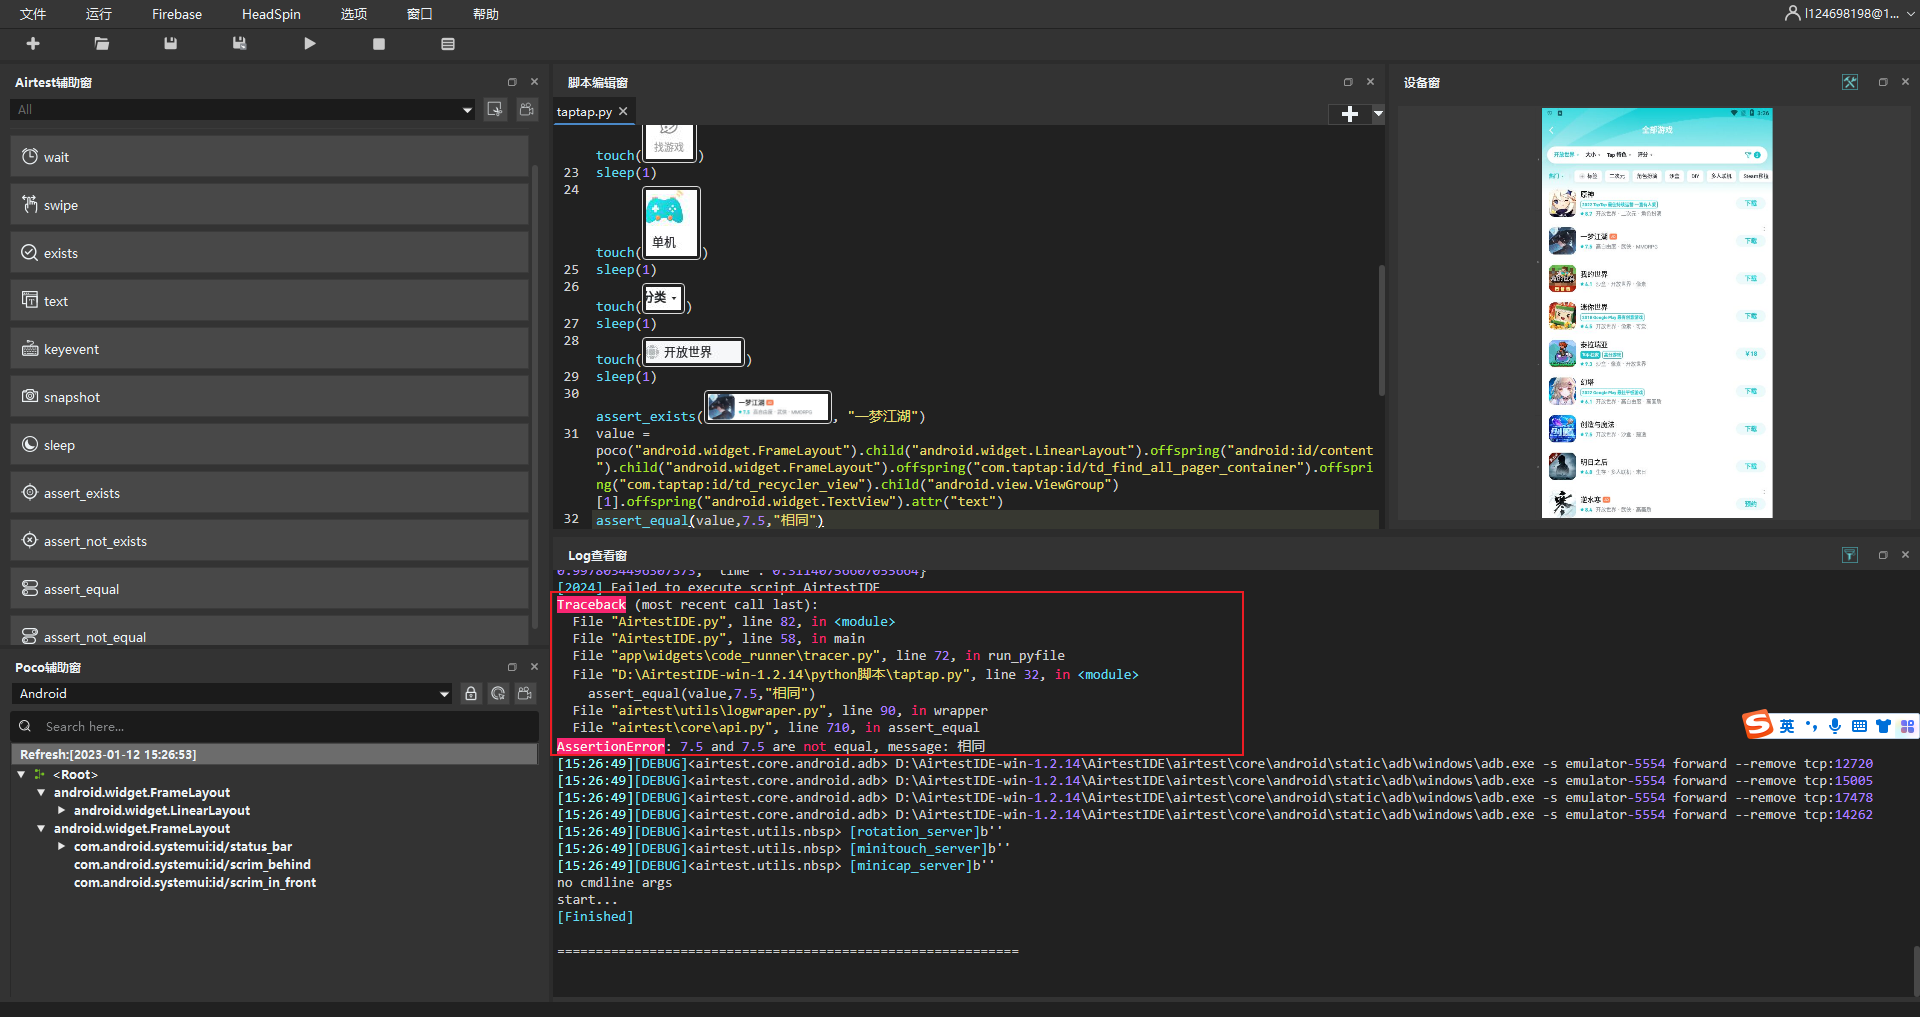Viewport: 1920px width, 1017px height.
Task: Open the 文件 menu
Action: pyautogui.click(x=33, y=14)
